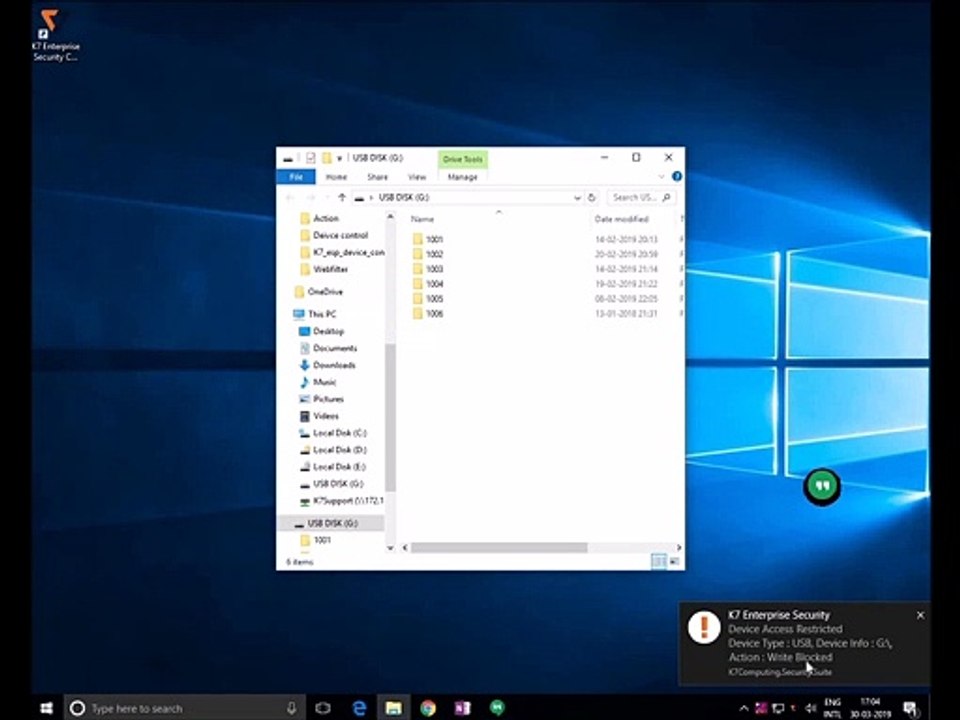
Task: Click the file list horizontal scrollbar
Action: 499,547
